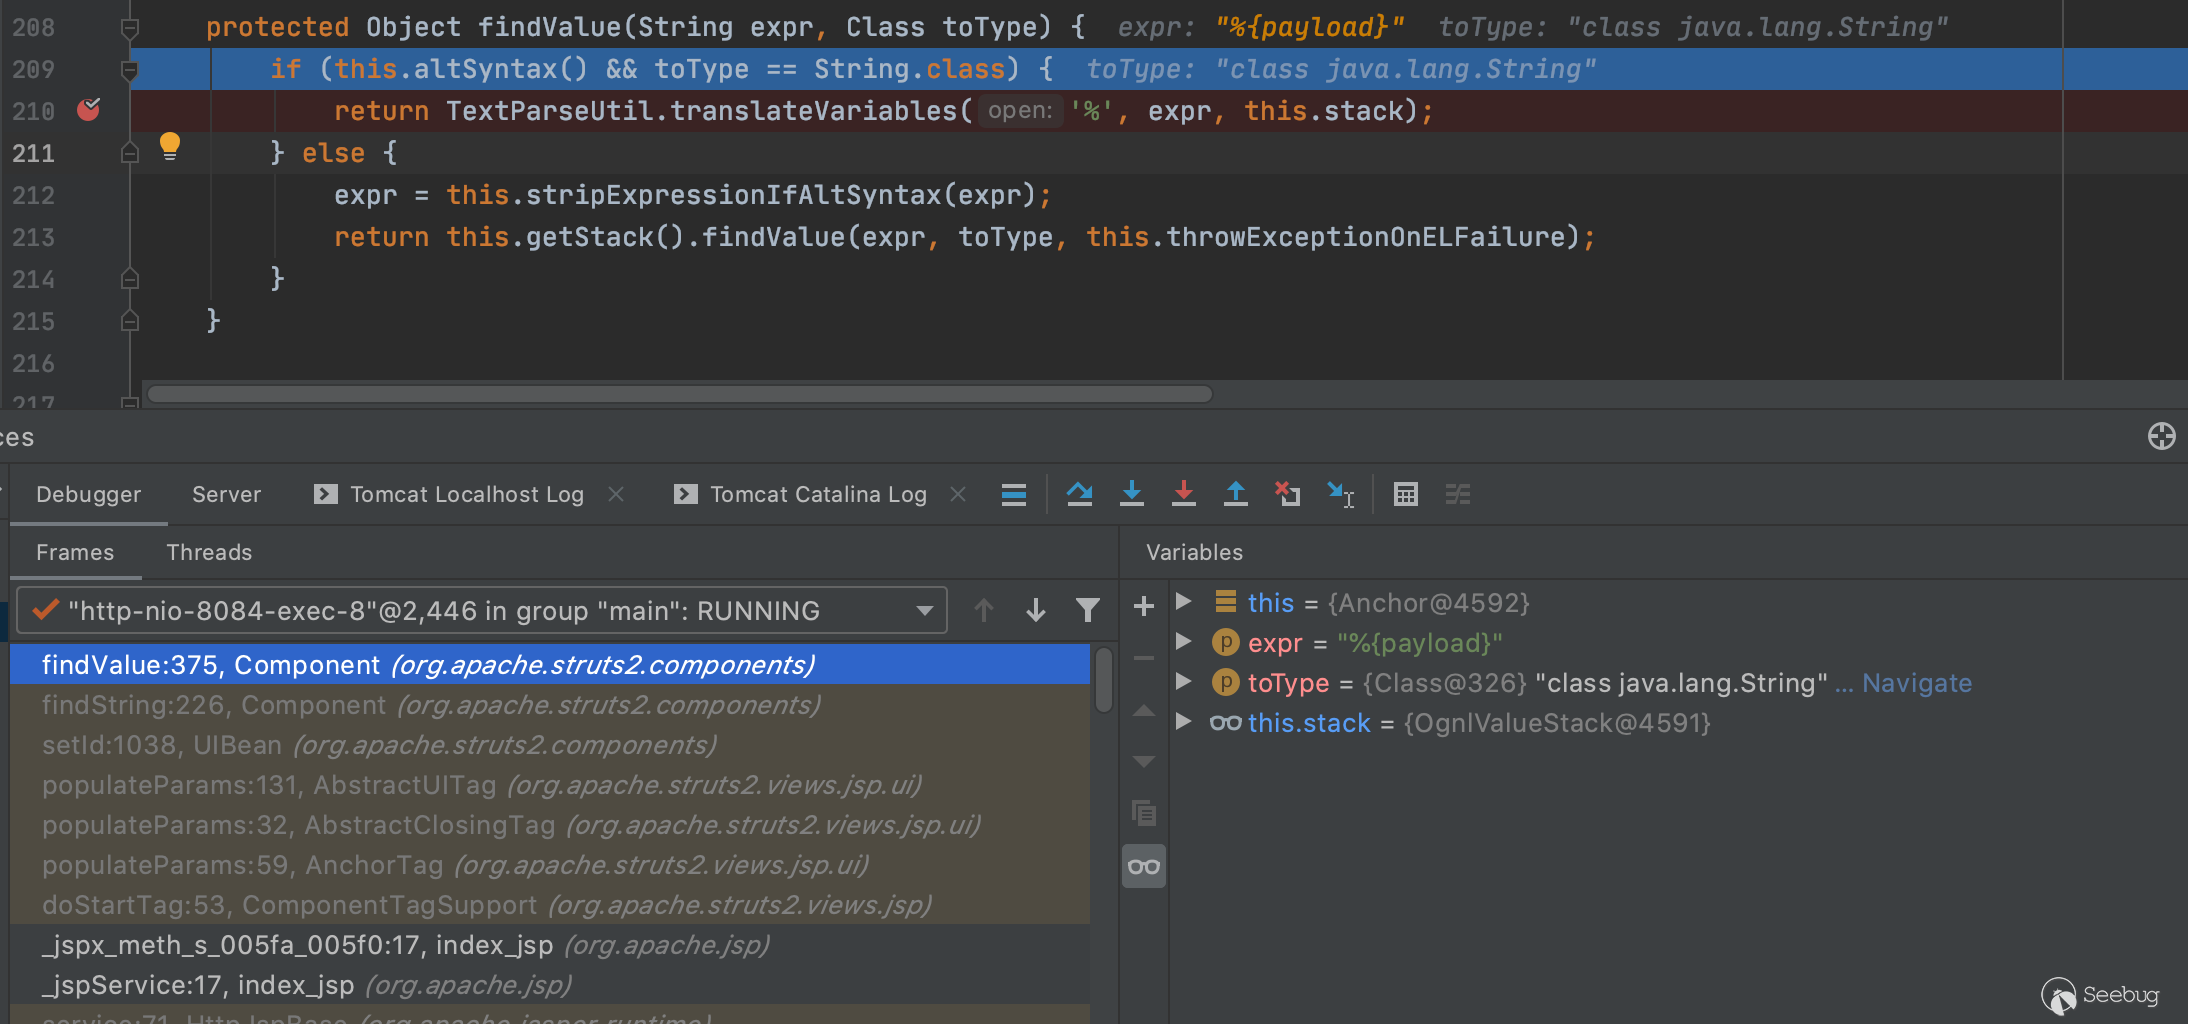Screen dimensions: 2188x1024
Task: Close the Tomcat Localhost Log tab
Action: (616, 494)
